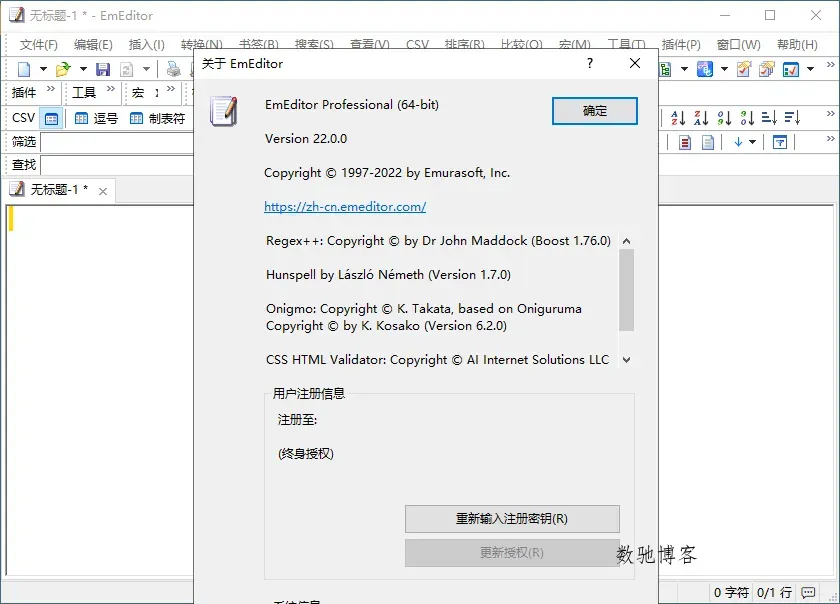Screen dimensions: 840x604
Task: Click the EmEditor notepad icon in dialog
Action: coord(224,111)
